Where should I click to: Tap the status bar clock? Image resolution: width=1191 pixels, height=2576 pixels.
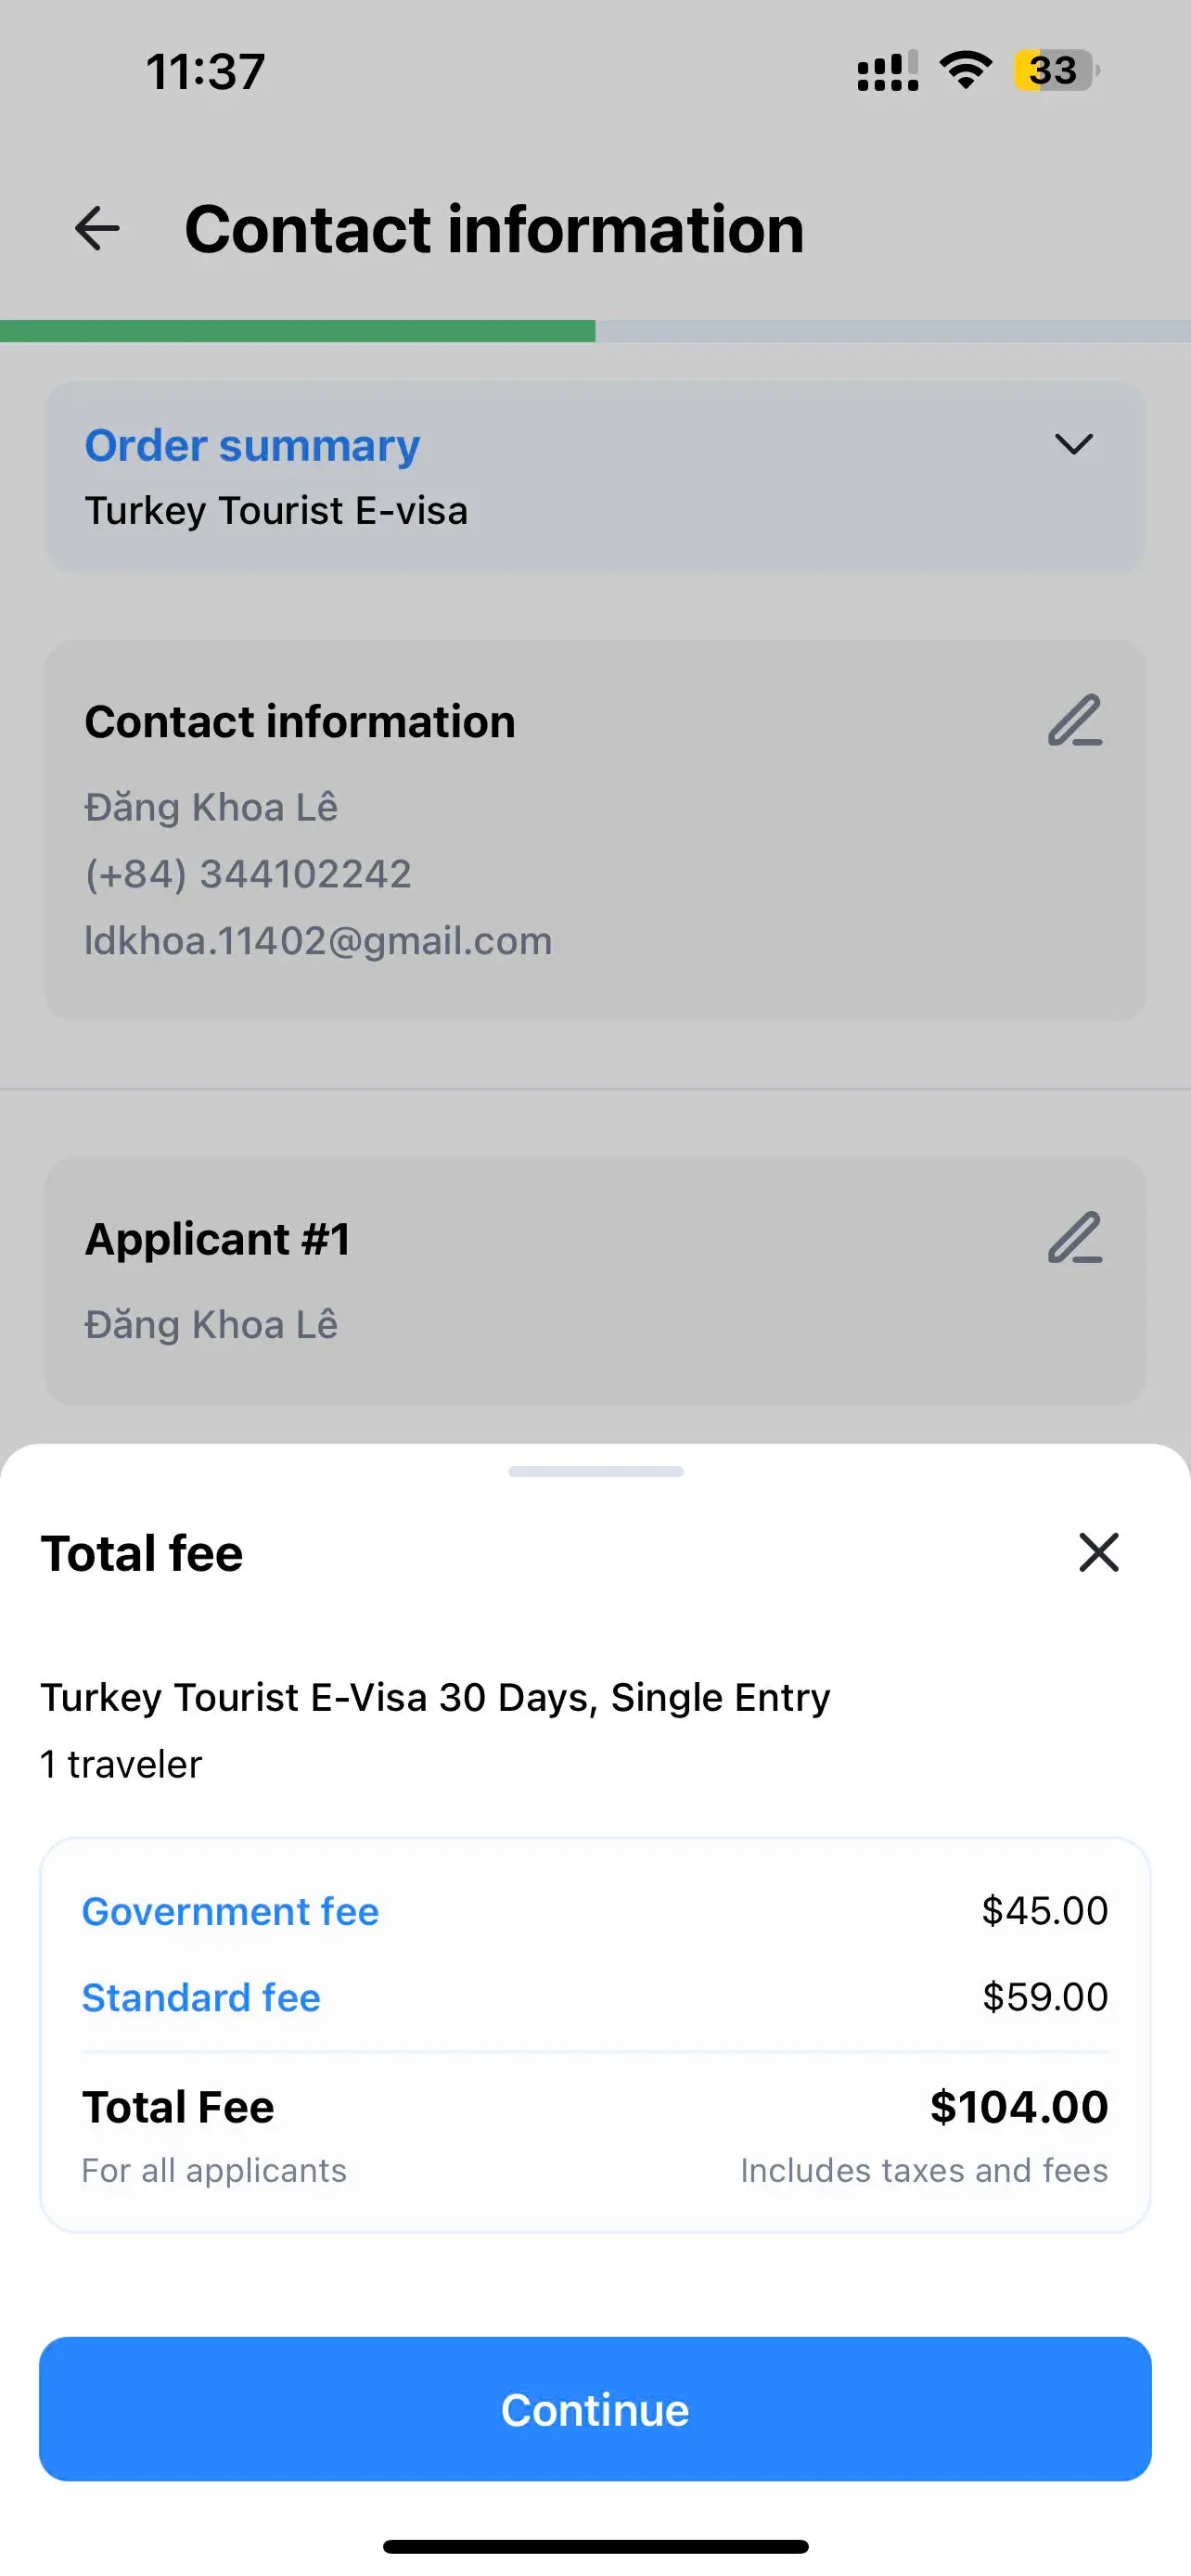click(205, 71)
